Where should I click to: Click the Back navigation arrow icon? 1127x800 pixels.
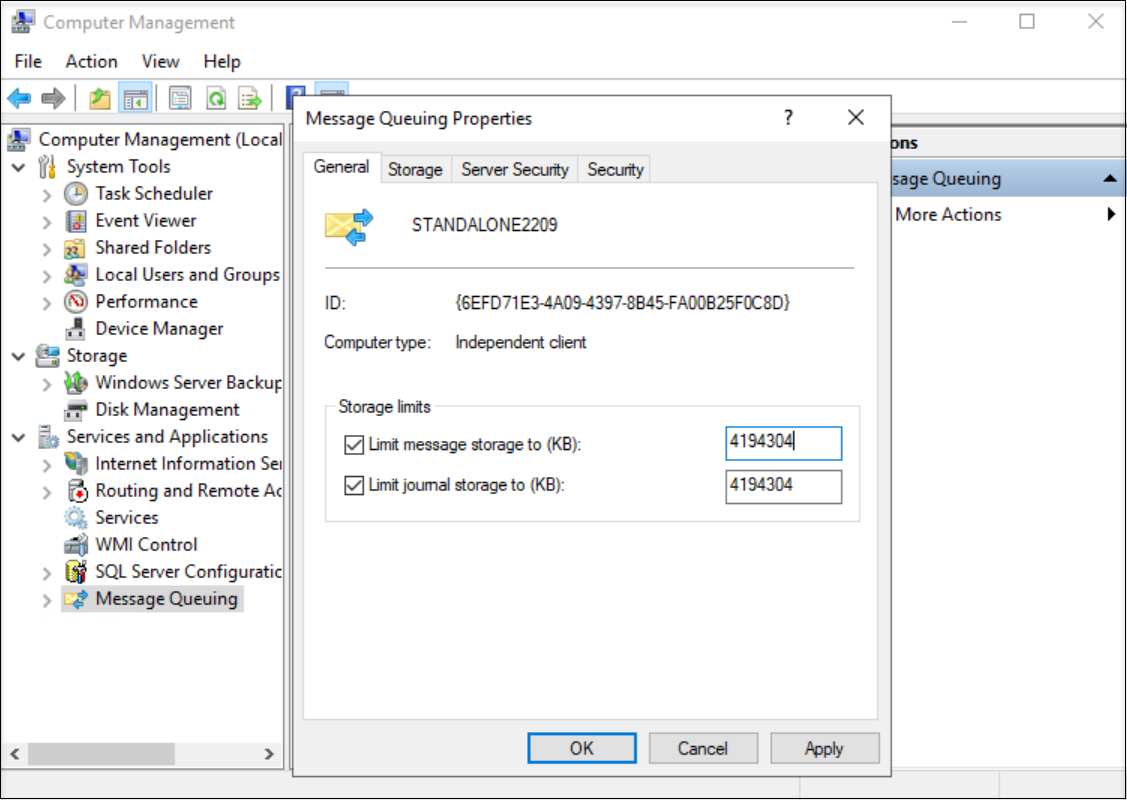[18, 97]
